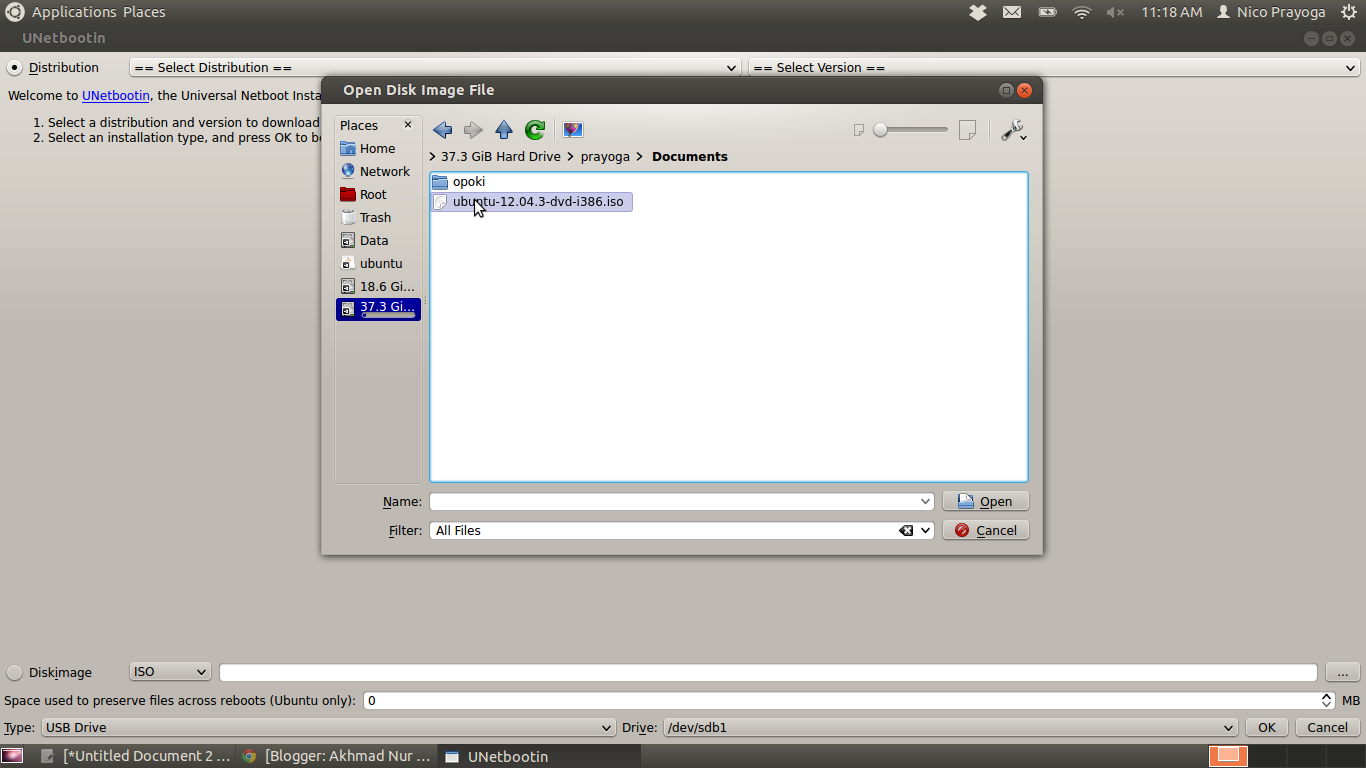Click the large icon-size zoom icon

click(967, 130)
